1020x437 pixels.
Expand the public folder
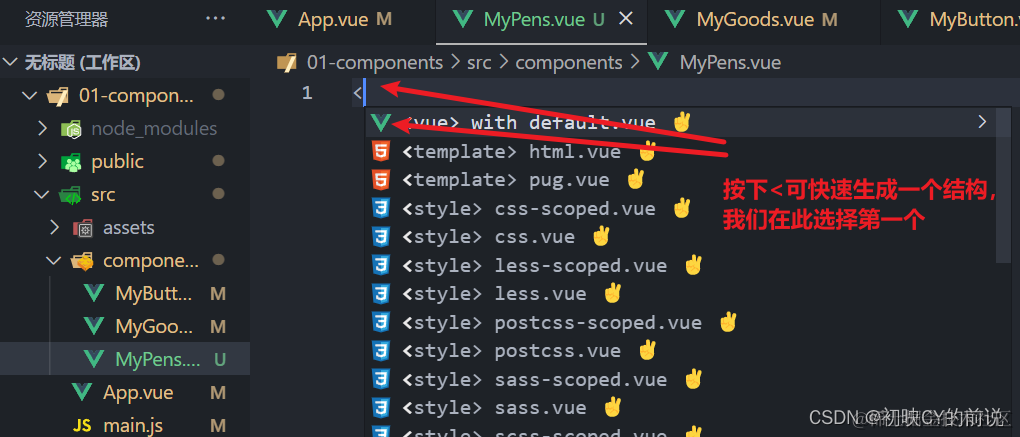coord(43,161)
